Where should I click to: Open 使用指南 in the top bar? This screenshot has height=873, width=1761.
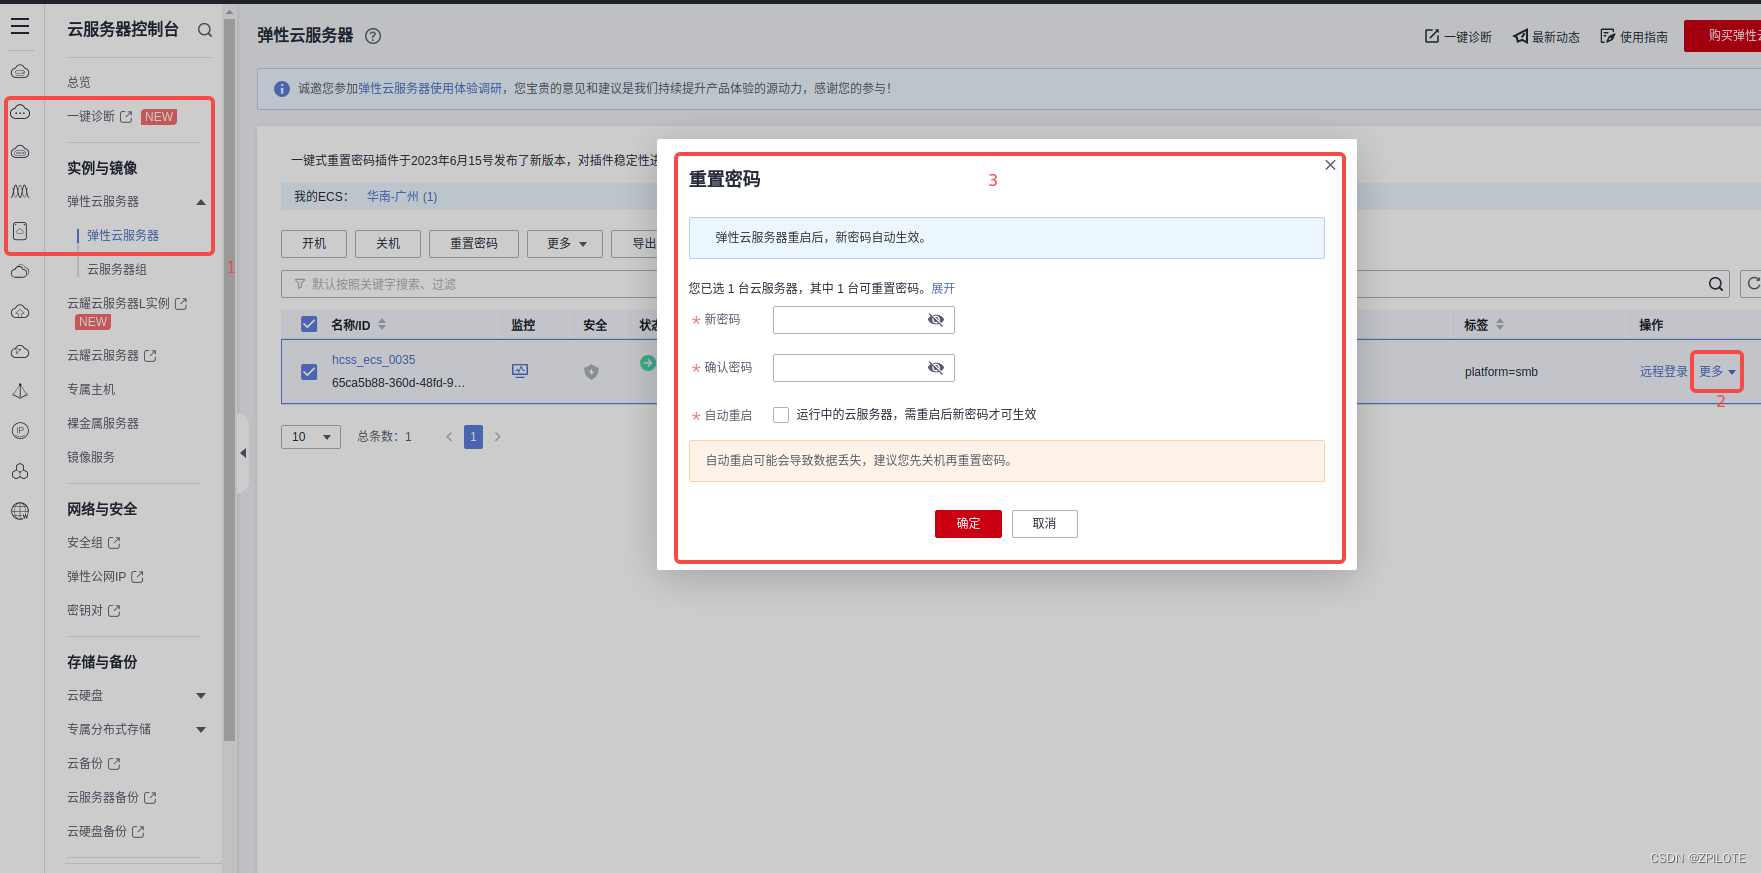pyautogui.click(x=1634, y=37)
